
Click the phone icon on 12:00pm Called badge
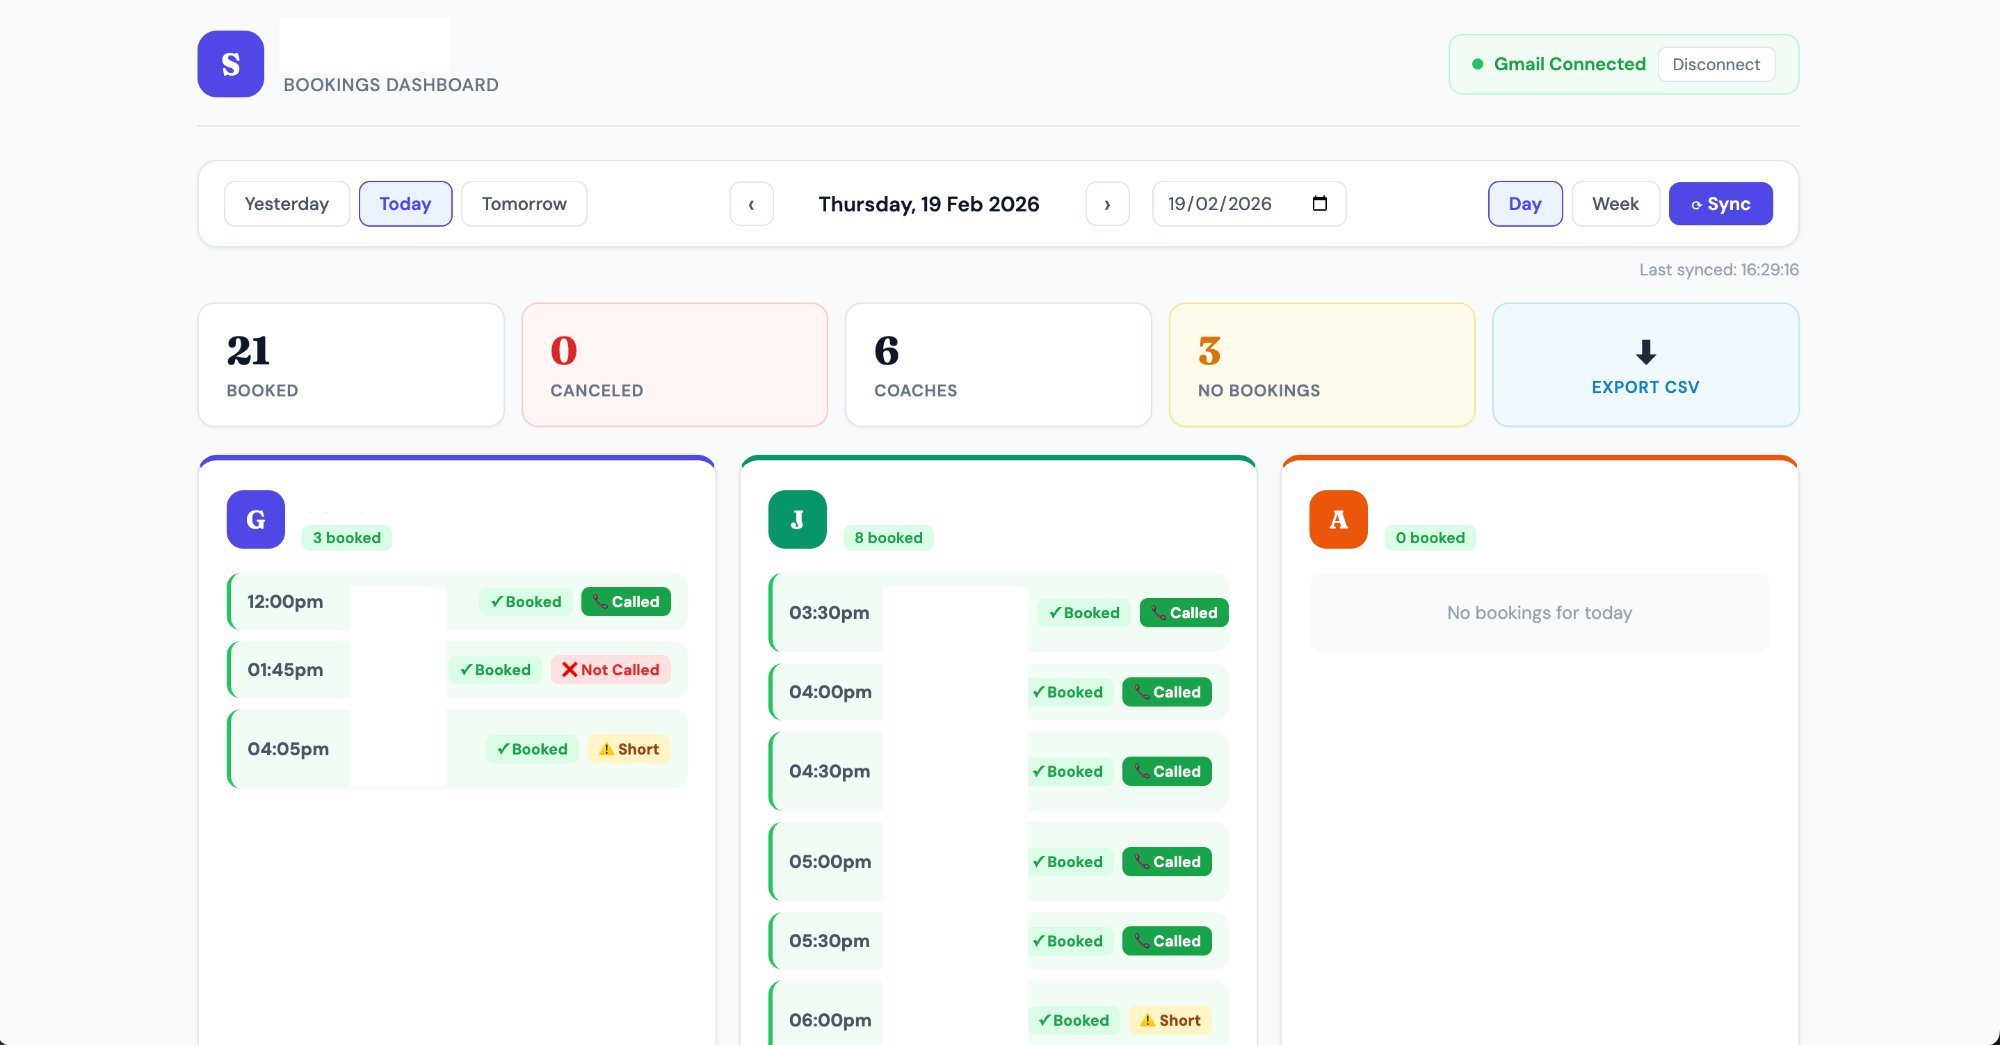point(601,601)
